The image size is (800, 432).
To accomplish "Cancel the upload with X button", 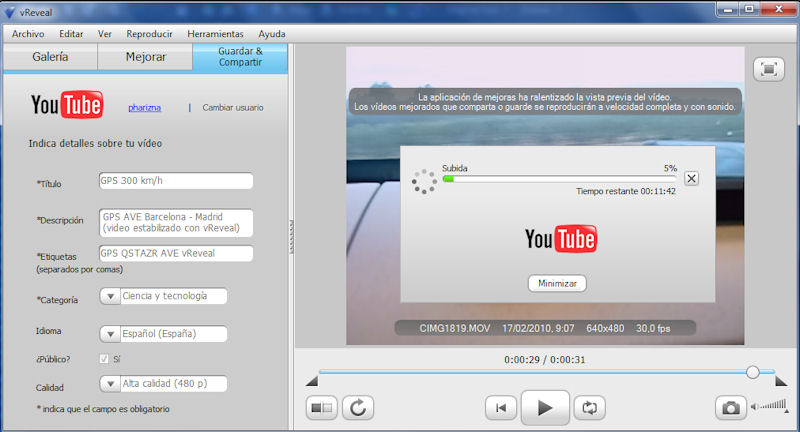I will click(x=691, y=179).
